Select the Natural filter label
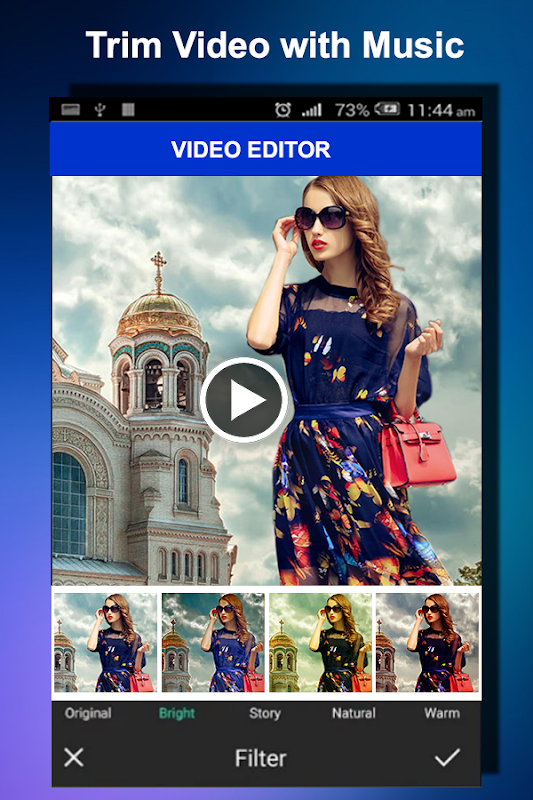This screenshot has height=800, width=533. (353, 713)
